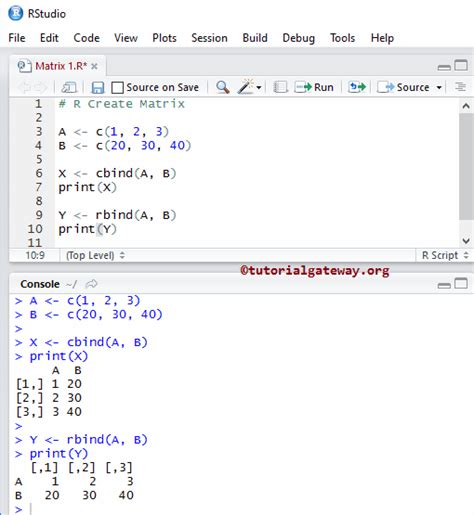The height and width of the screenshot is (515, 474).
Task: Click the RStudio logo icon
Action: pos(16,14)
